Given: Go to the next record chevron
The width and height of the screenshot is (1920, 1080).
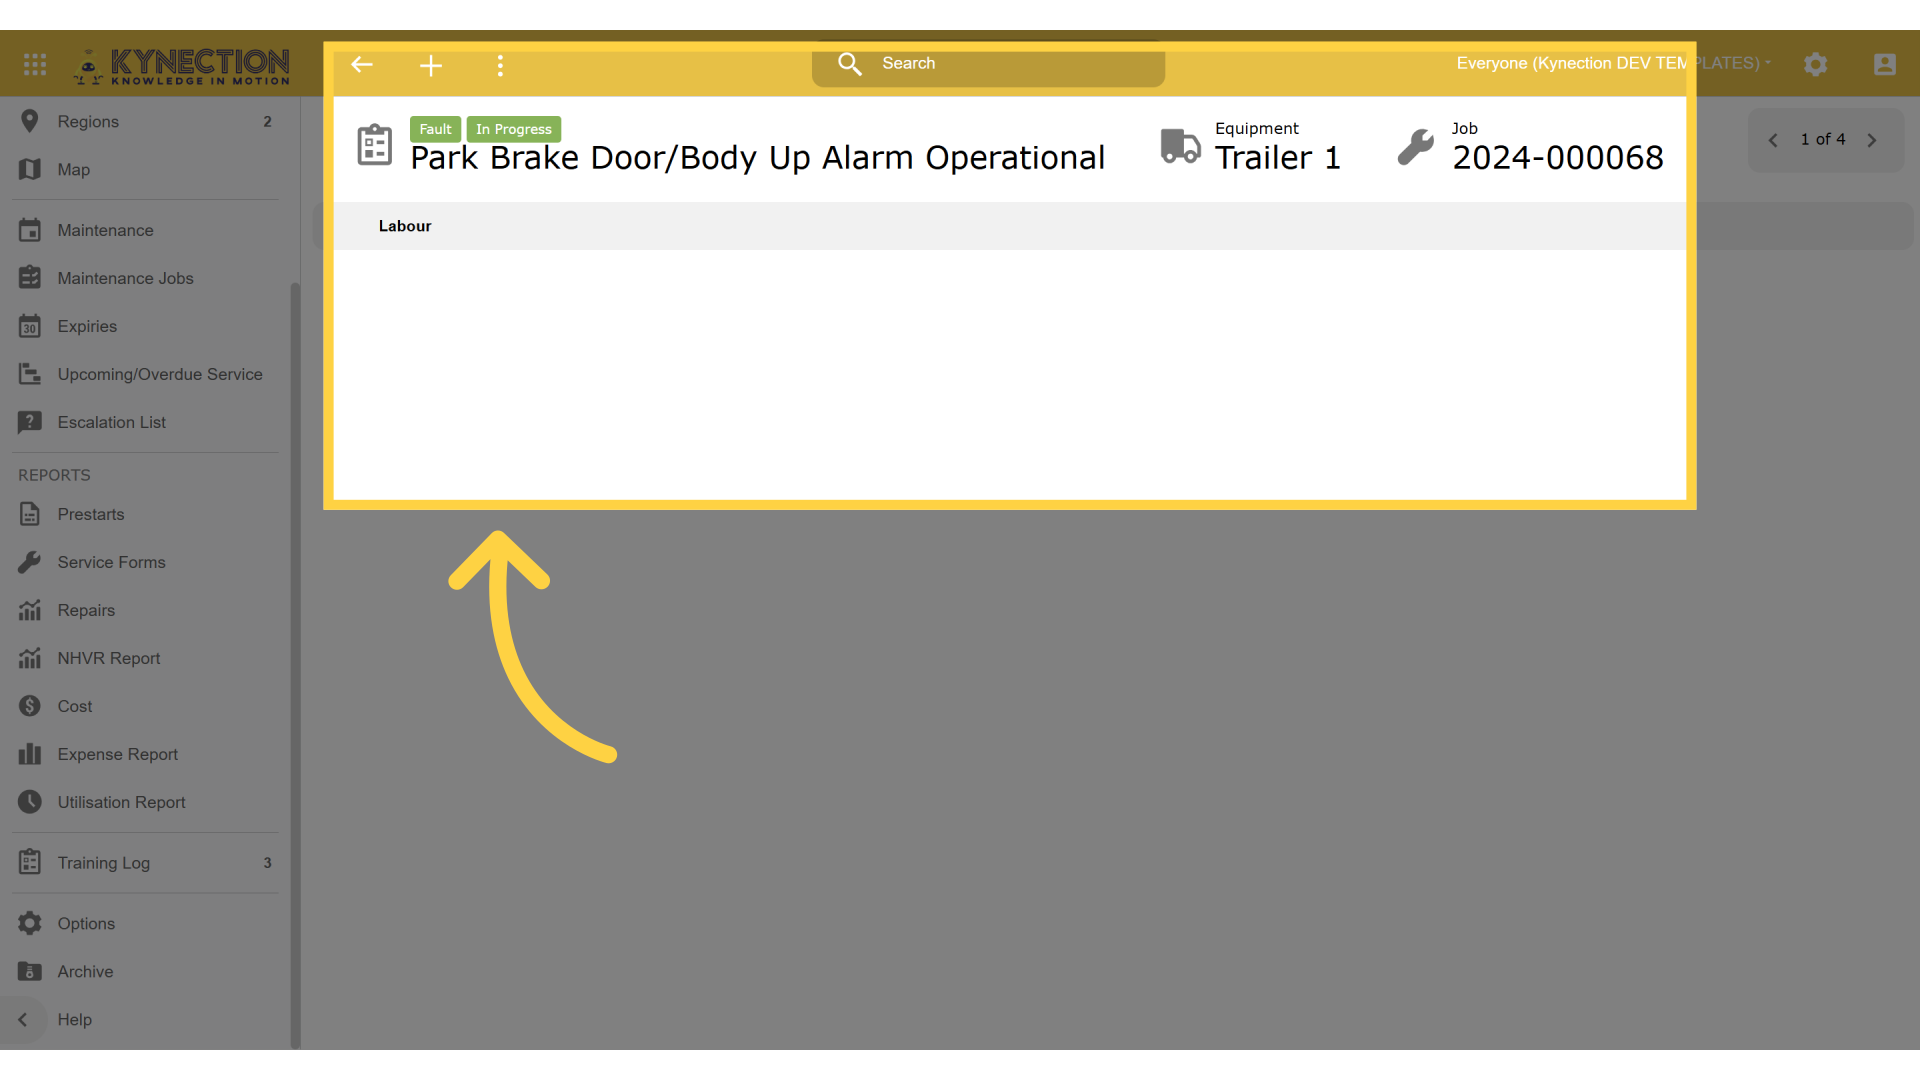Looking at the screenshot, I should pyautogui.click(x=1872, y=140).
